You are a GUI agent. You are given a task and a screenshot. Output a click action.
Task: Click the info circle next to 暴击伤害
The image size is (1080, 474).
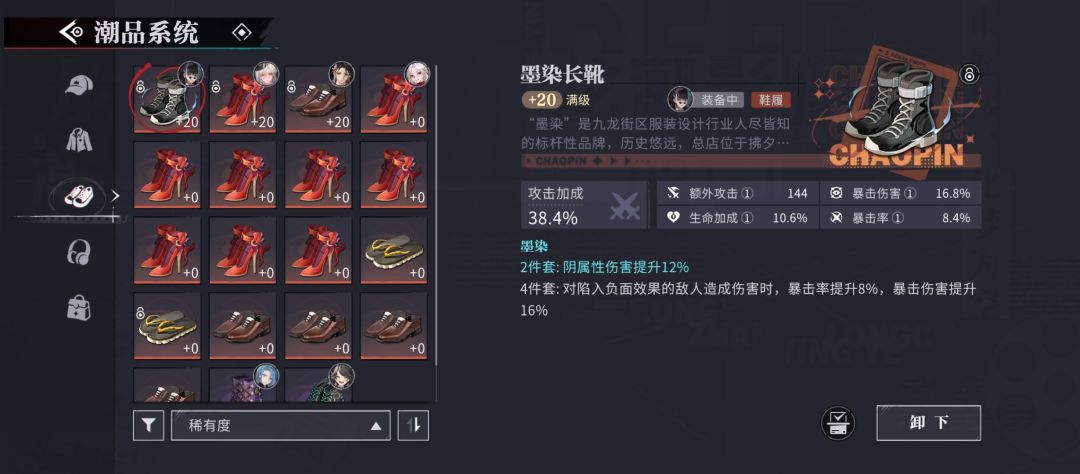click(910, 194)
